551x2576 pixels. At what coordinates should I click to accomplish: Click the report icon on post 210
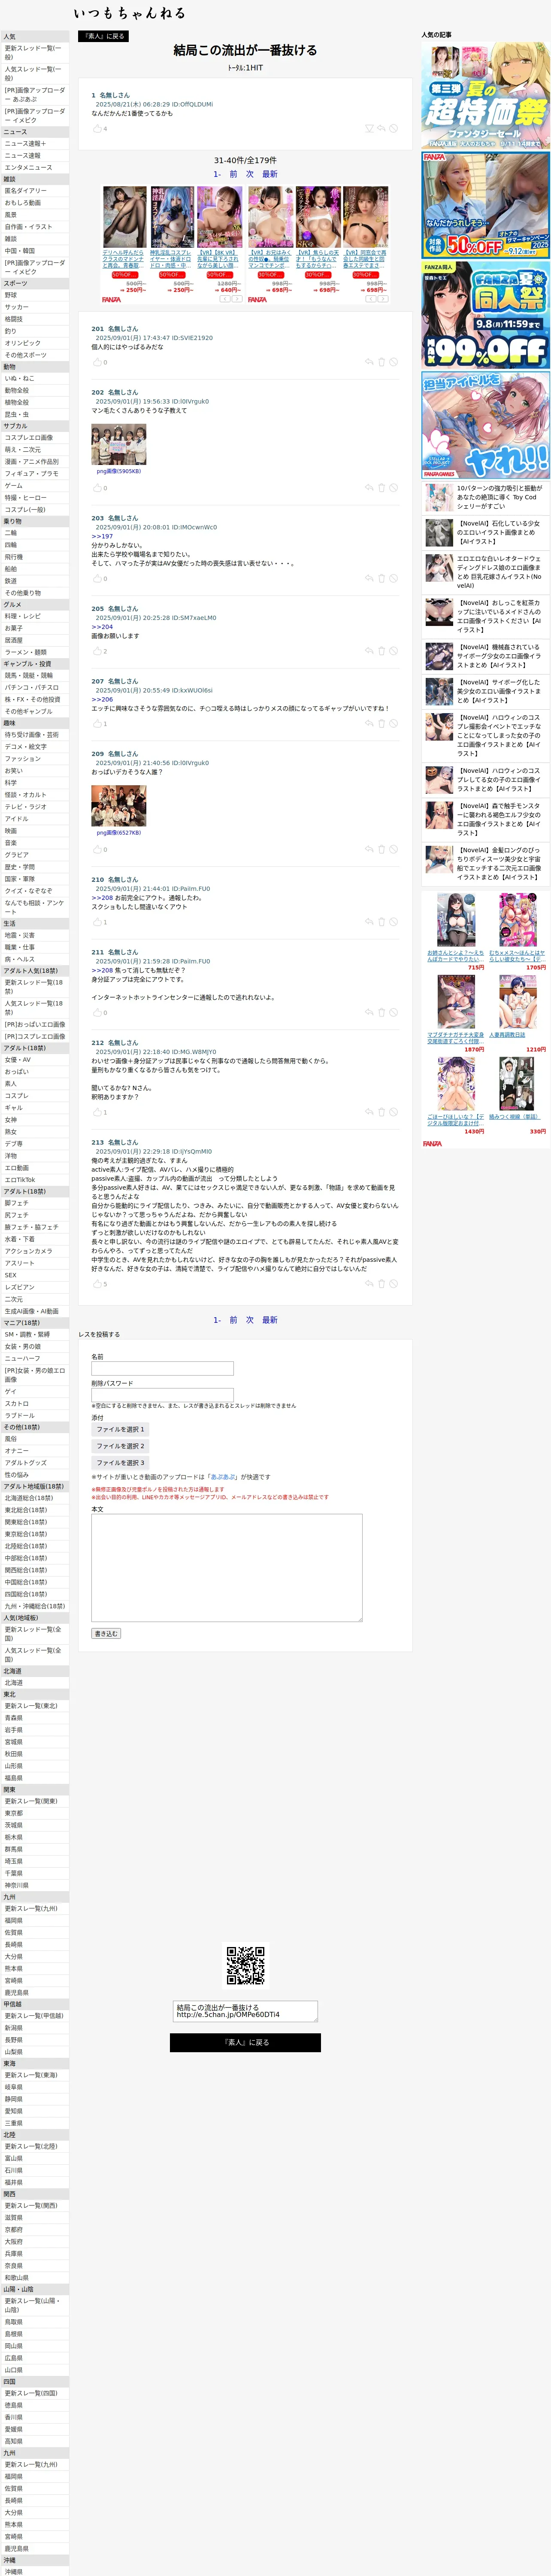coord(393,922)
